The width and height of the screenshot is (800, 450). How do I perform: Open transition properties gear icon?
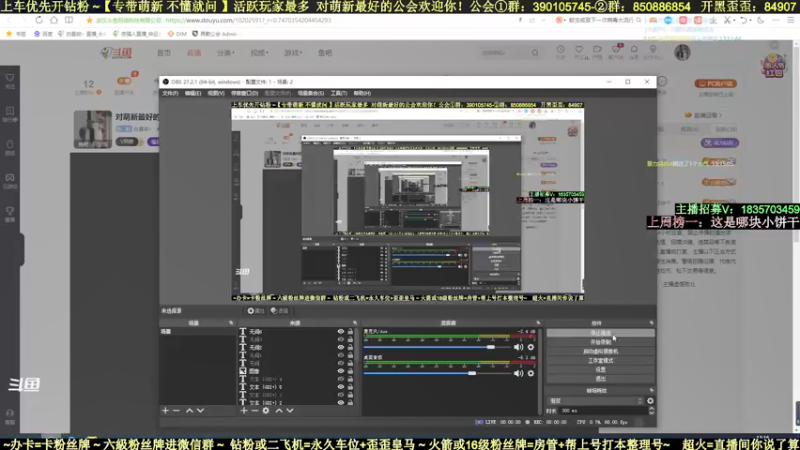tap(650, 401)
